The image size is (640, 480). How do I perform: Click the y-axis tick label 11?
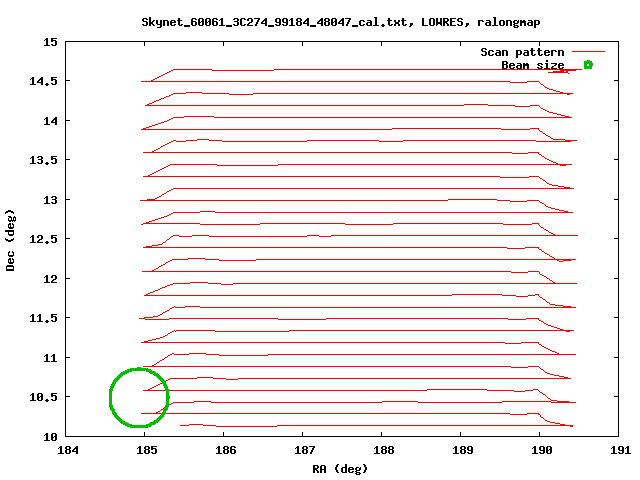51,358
